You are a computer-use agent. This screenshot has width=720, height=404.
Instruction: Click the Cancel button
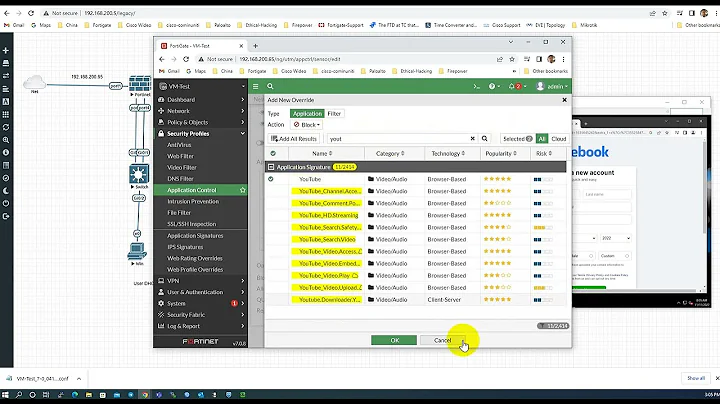point(443,340)
